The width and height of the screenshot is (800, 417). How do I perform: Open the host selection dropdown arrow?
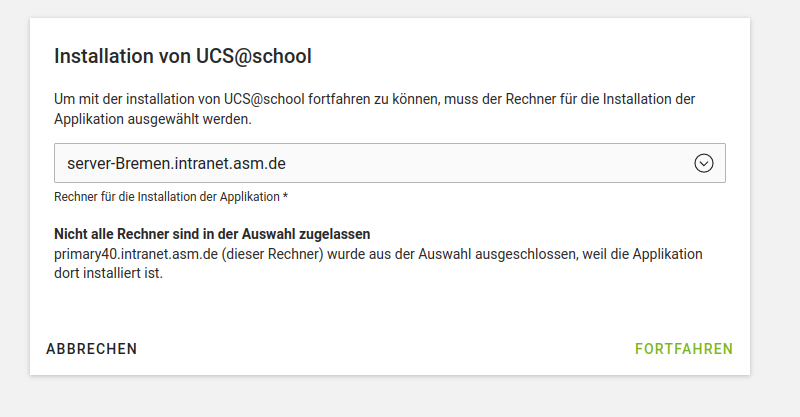703,163
